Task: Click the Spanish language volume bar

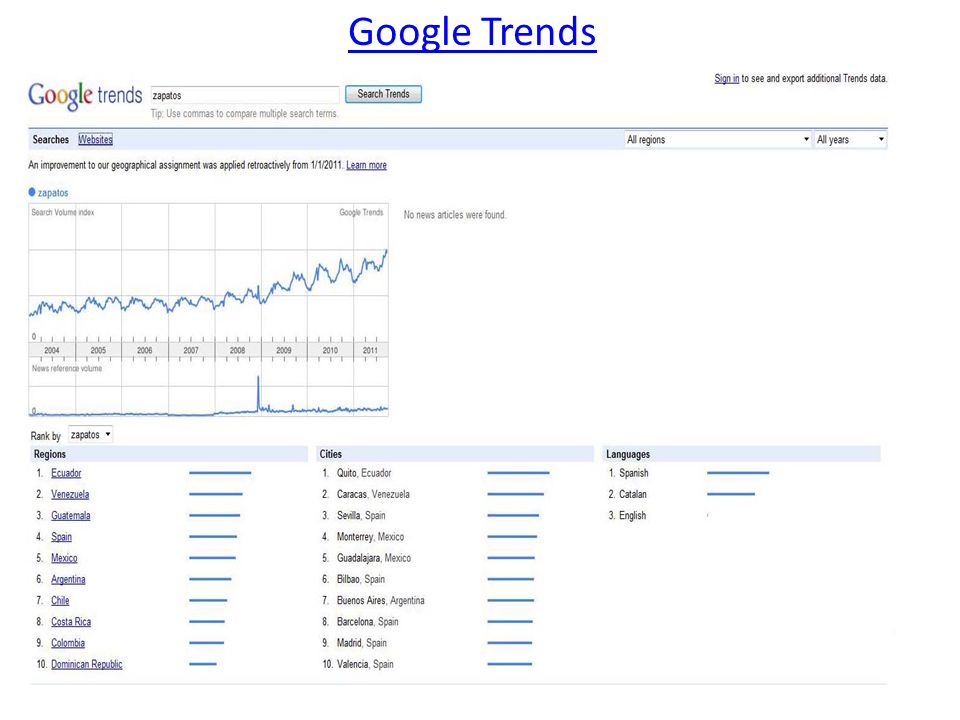Action: coord(738,473)
